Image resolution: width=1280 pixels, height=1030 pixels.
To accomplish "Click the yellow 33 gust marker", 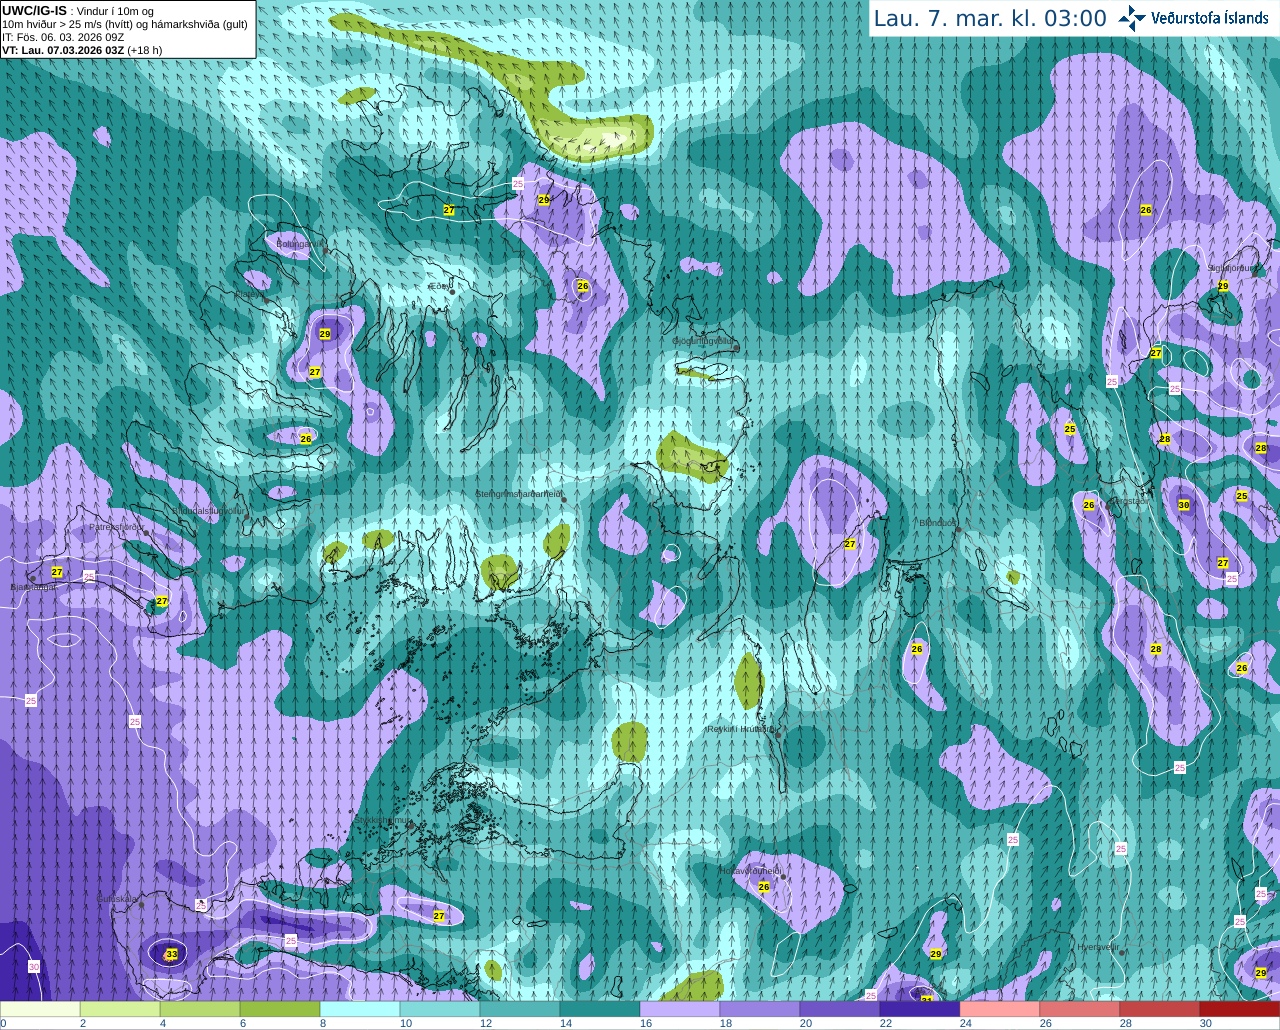I will coord(172,955).
